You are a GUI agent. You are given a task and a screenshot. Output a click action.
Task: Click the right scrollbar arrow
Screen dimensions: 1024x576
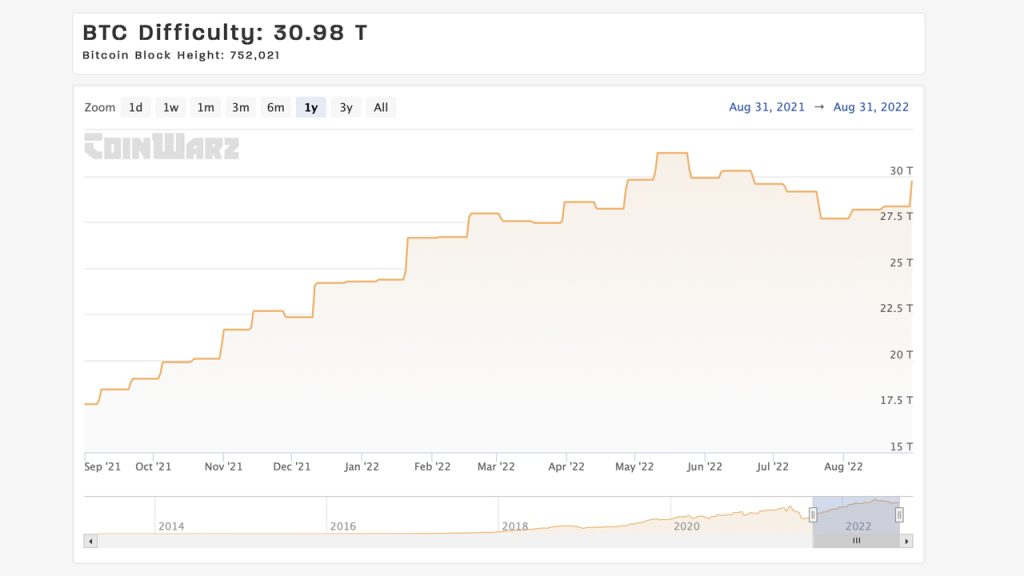click(905, 539)
